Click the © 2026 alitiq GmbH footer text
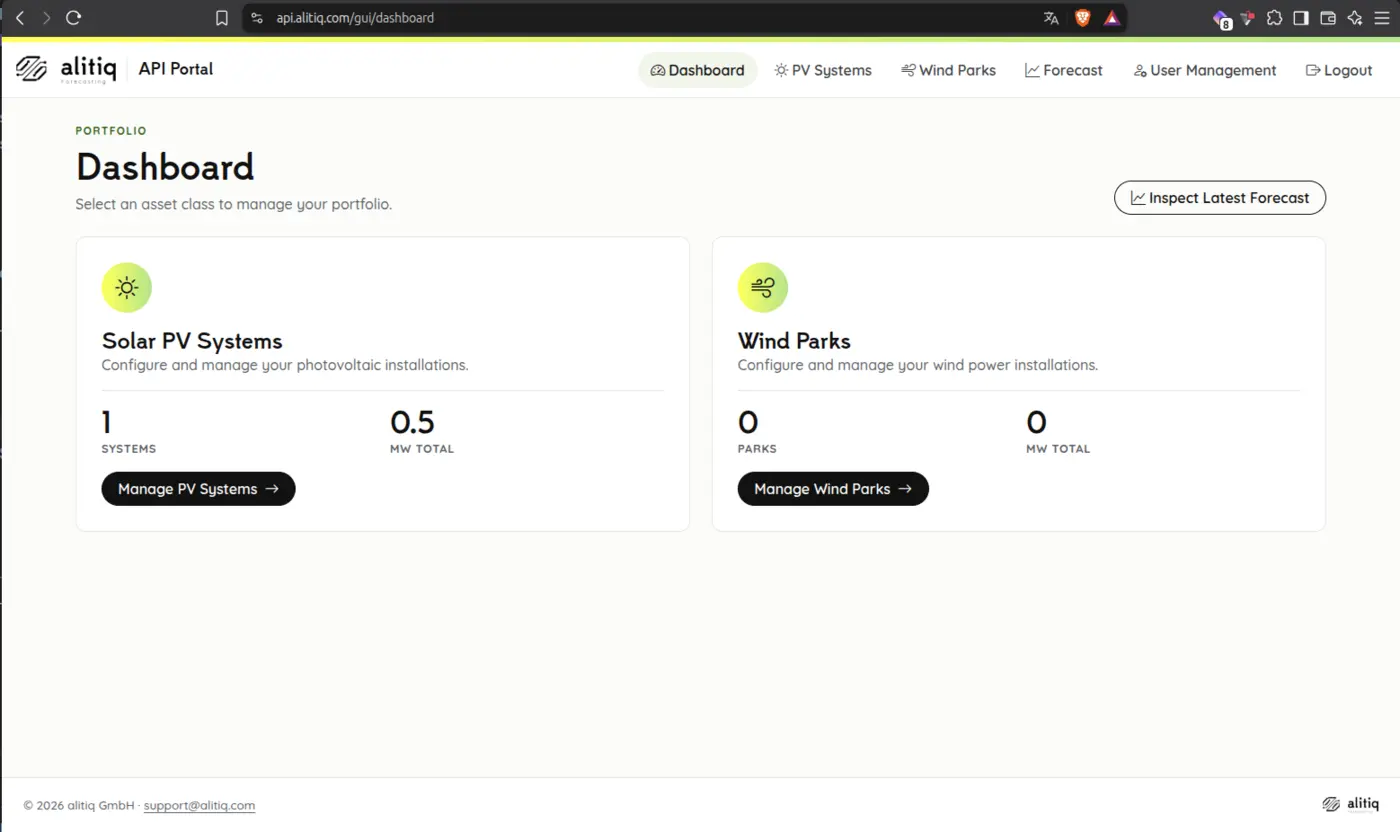 pyautogui.click(x=79, y=805)
